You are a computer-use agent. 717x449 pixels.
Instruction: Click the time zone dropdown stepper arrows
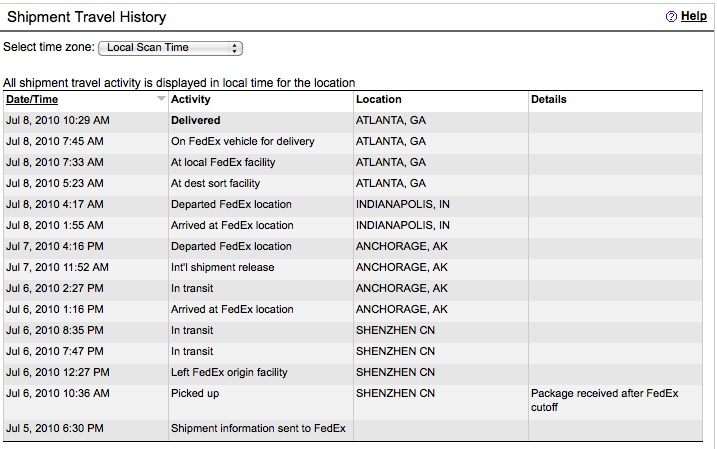point(234,48)
